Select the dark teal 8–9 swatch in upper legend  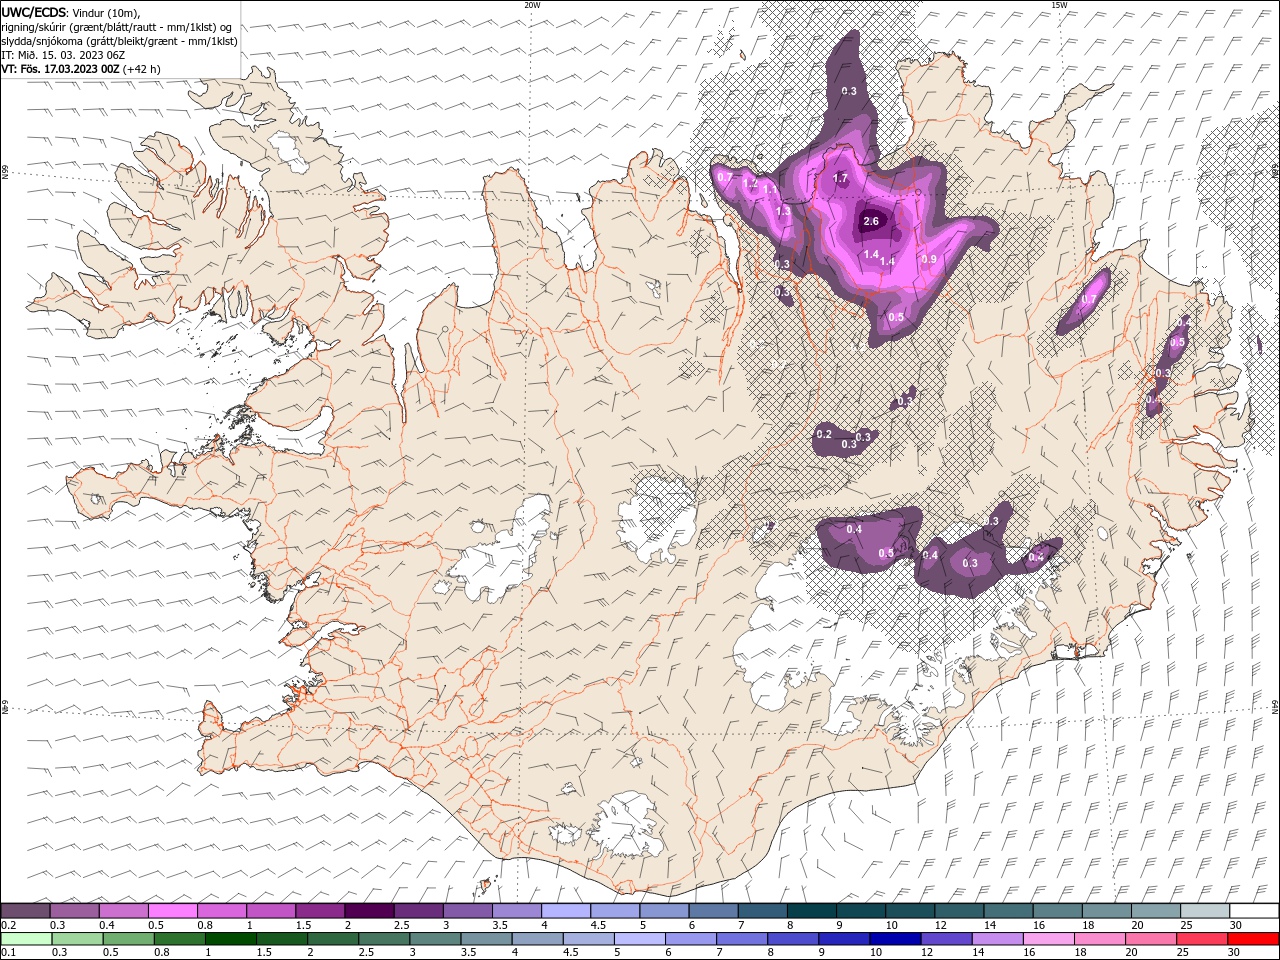(812, 910)
